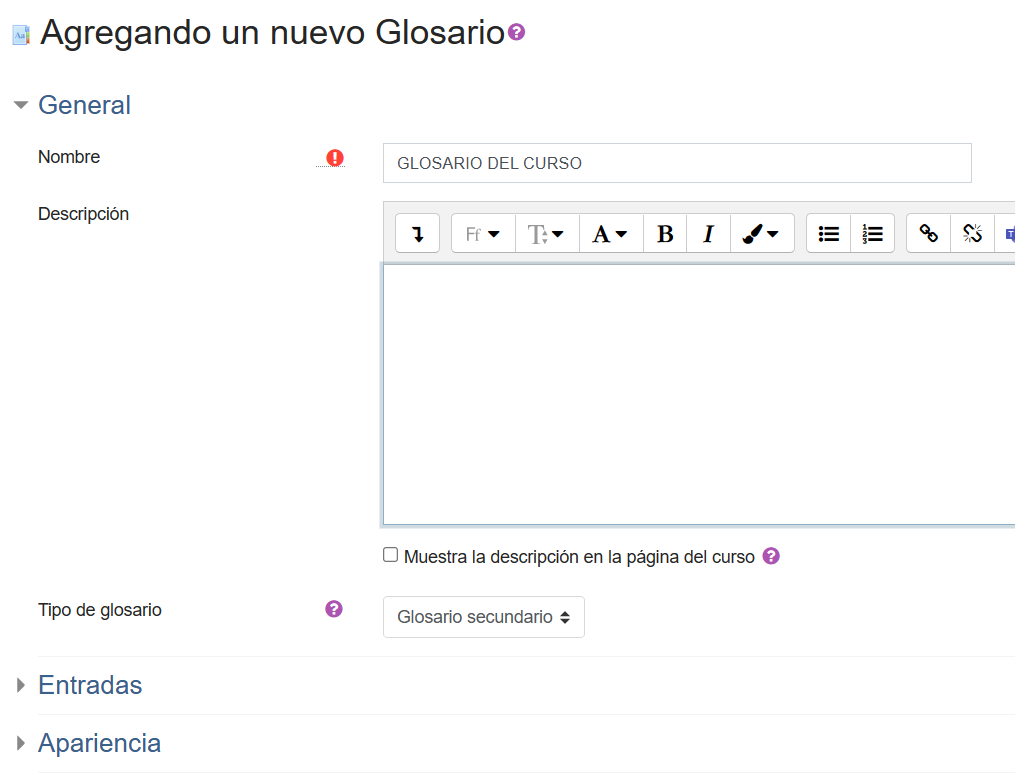Collapse the General section
This screenshot has width=1015, height=779.
coord(84,105)
